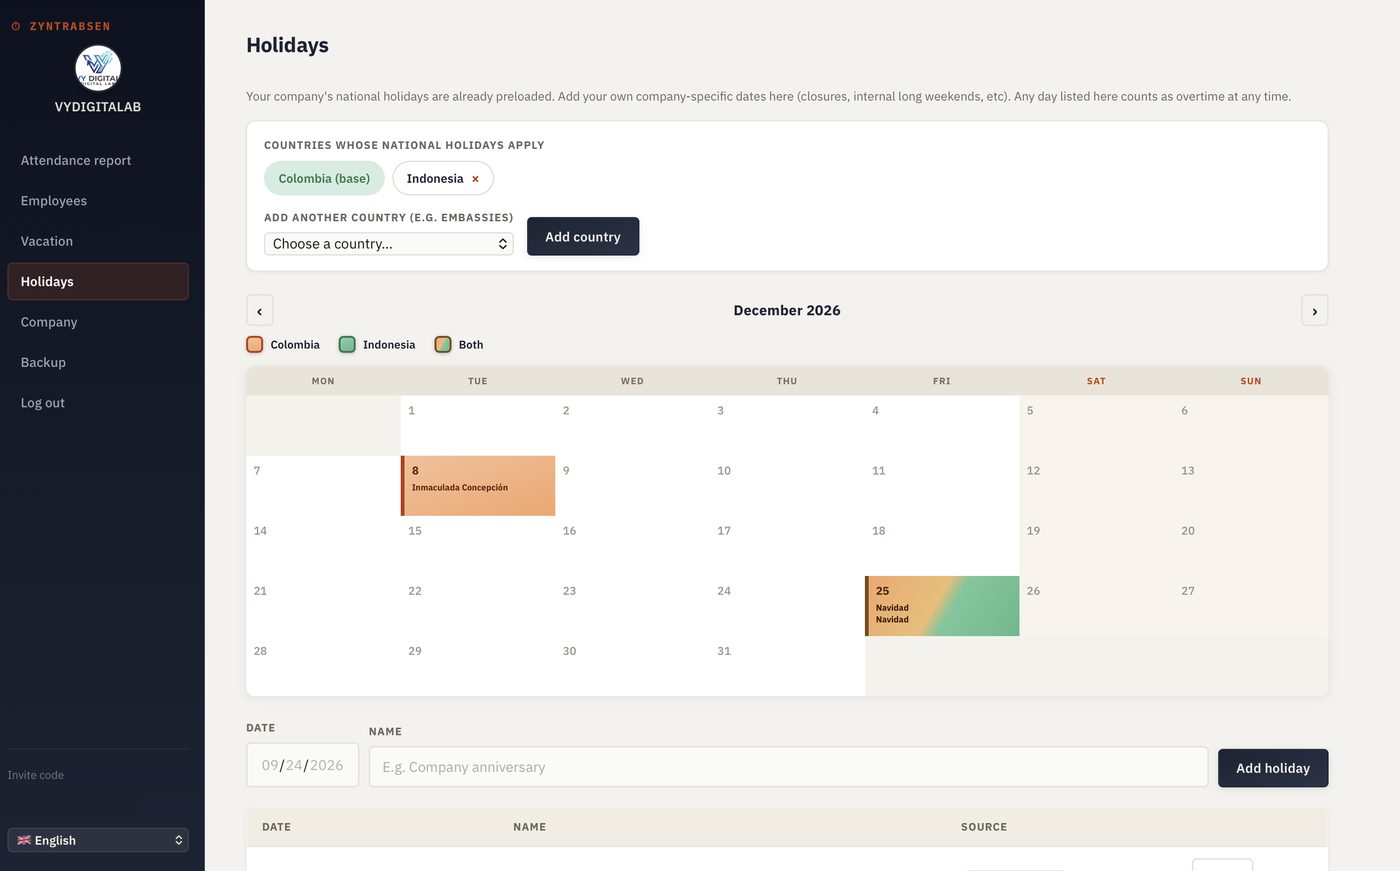Screen dimensions: 1400x871
Task: Go to Employees section
Action: pos(98,201)
